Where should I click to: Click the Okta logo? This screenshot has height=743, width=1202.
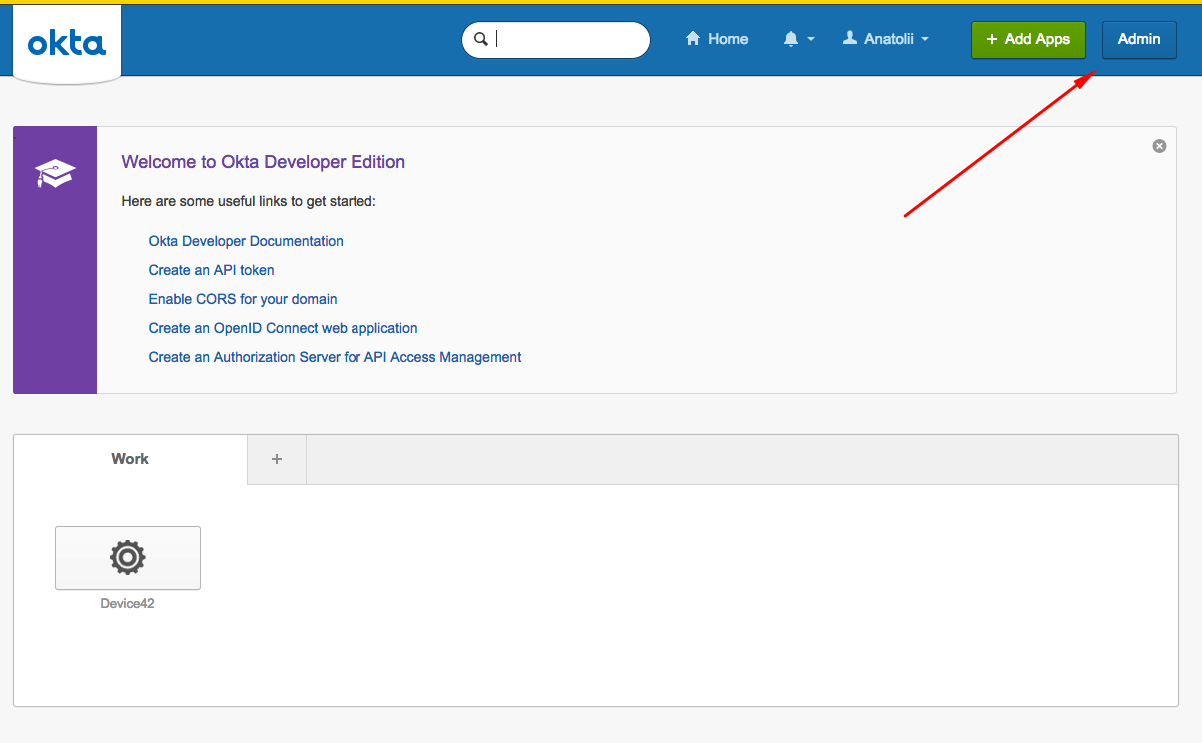pos(66,40)
